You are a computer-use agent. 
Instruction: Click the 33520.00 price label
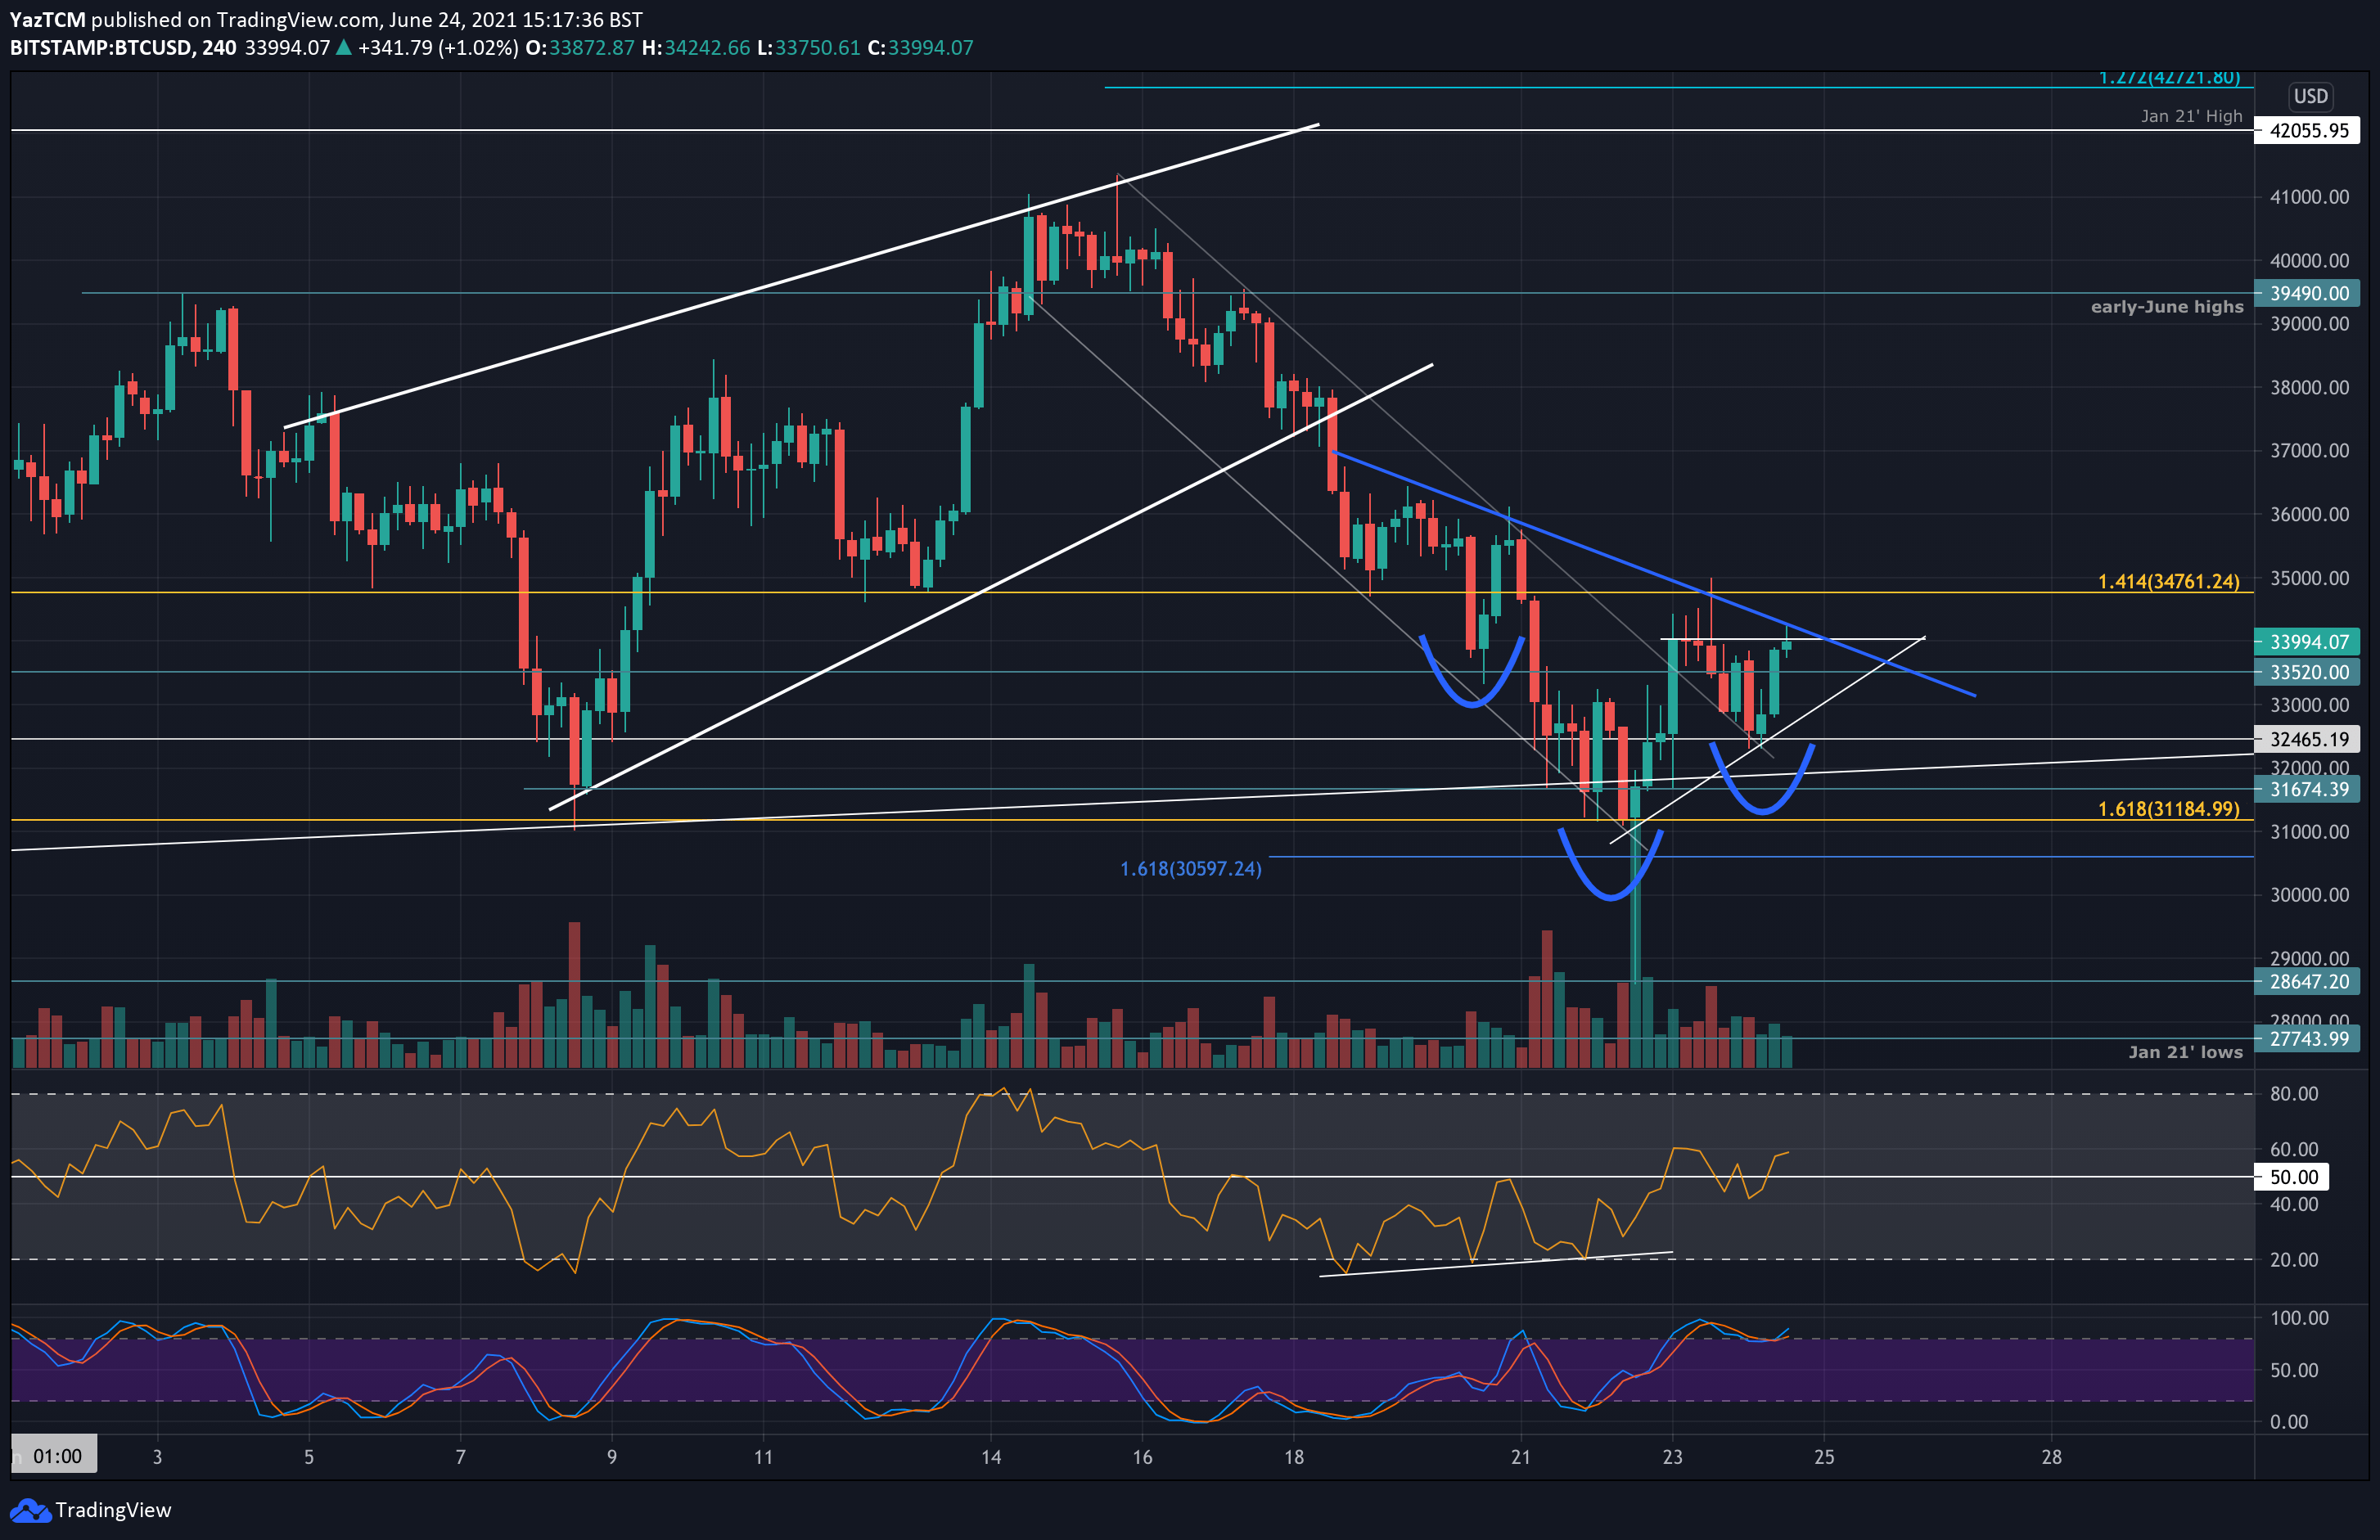[2308, 672]
